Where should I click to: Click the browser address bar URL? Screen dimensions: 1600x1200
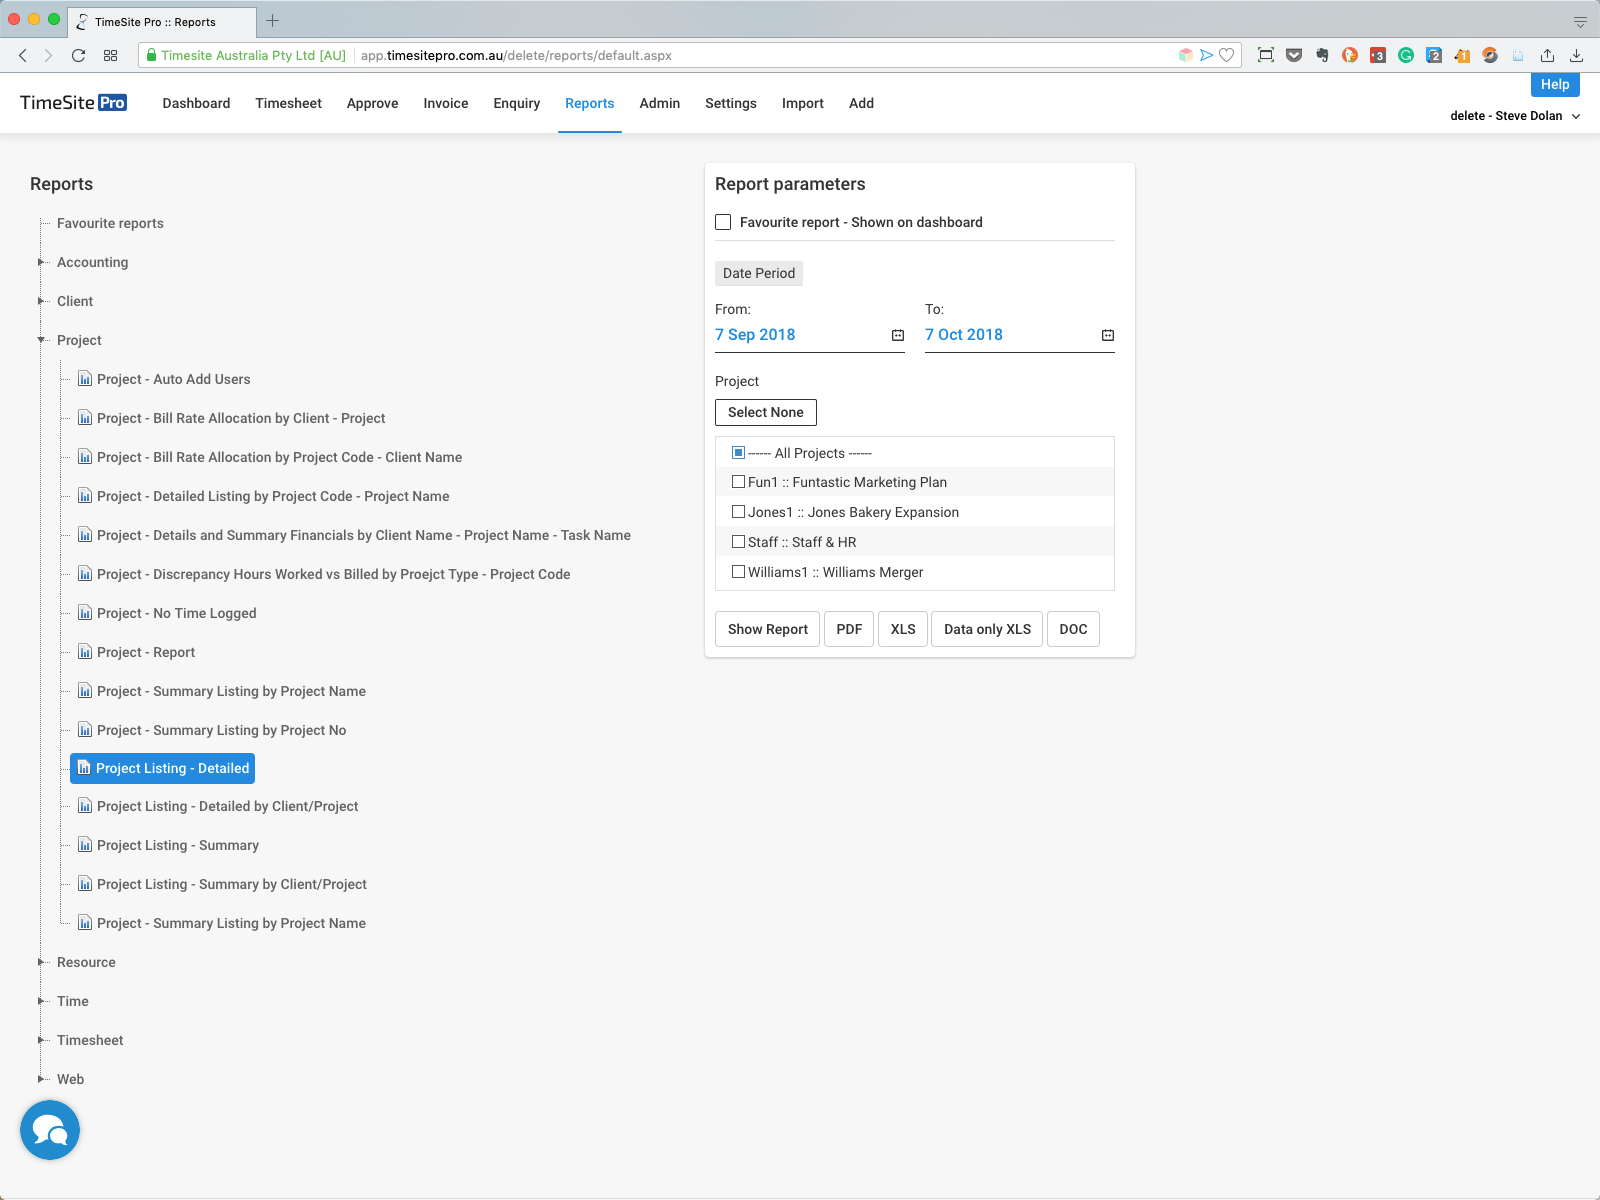(x=516, y=55)
